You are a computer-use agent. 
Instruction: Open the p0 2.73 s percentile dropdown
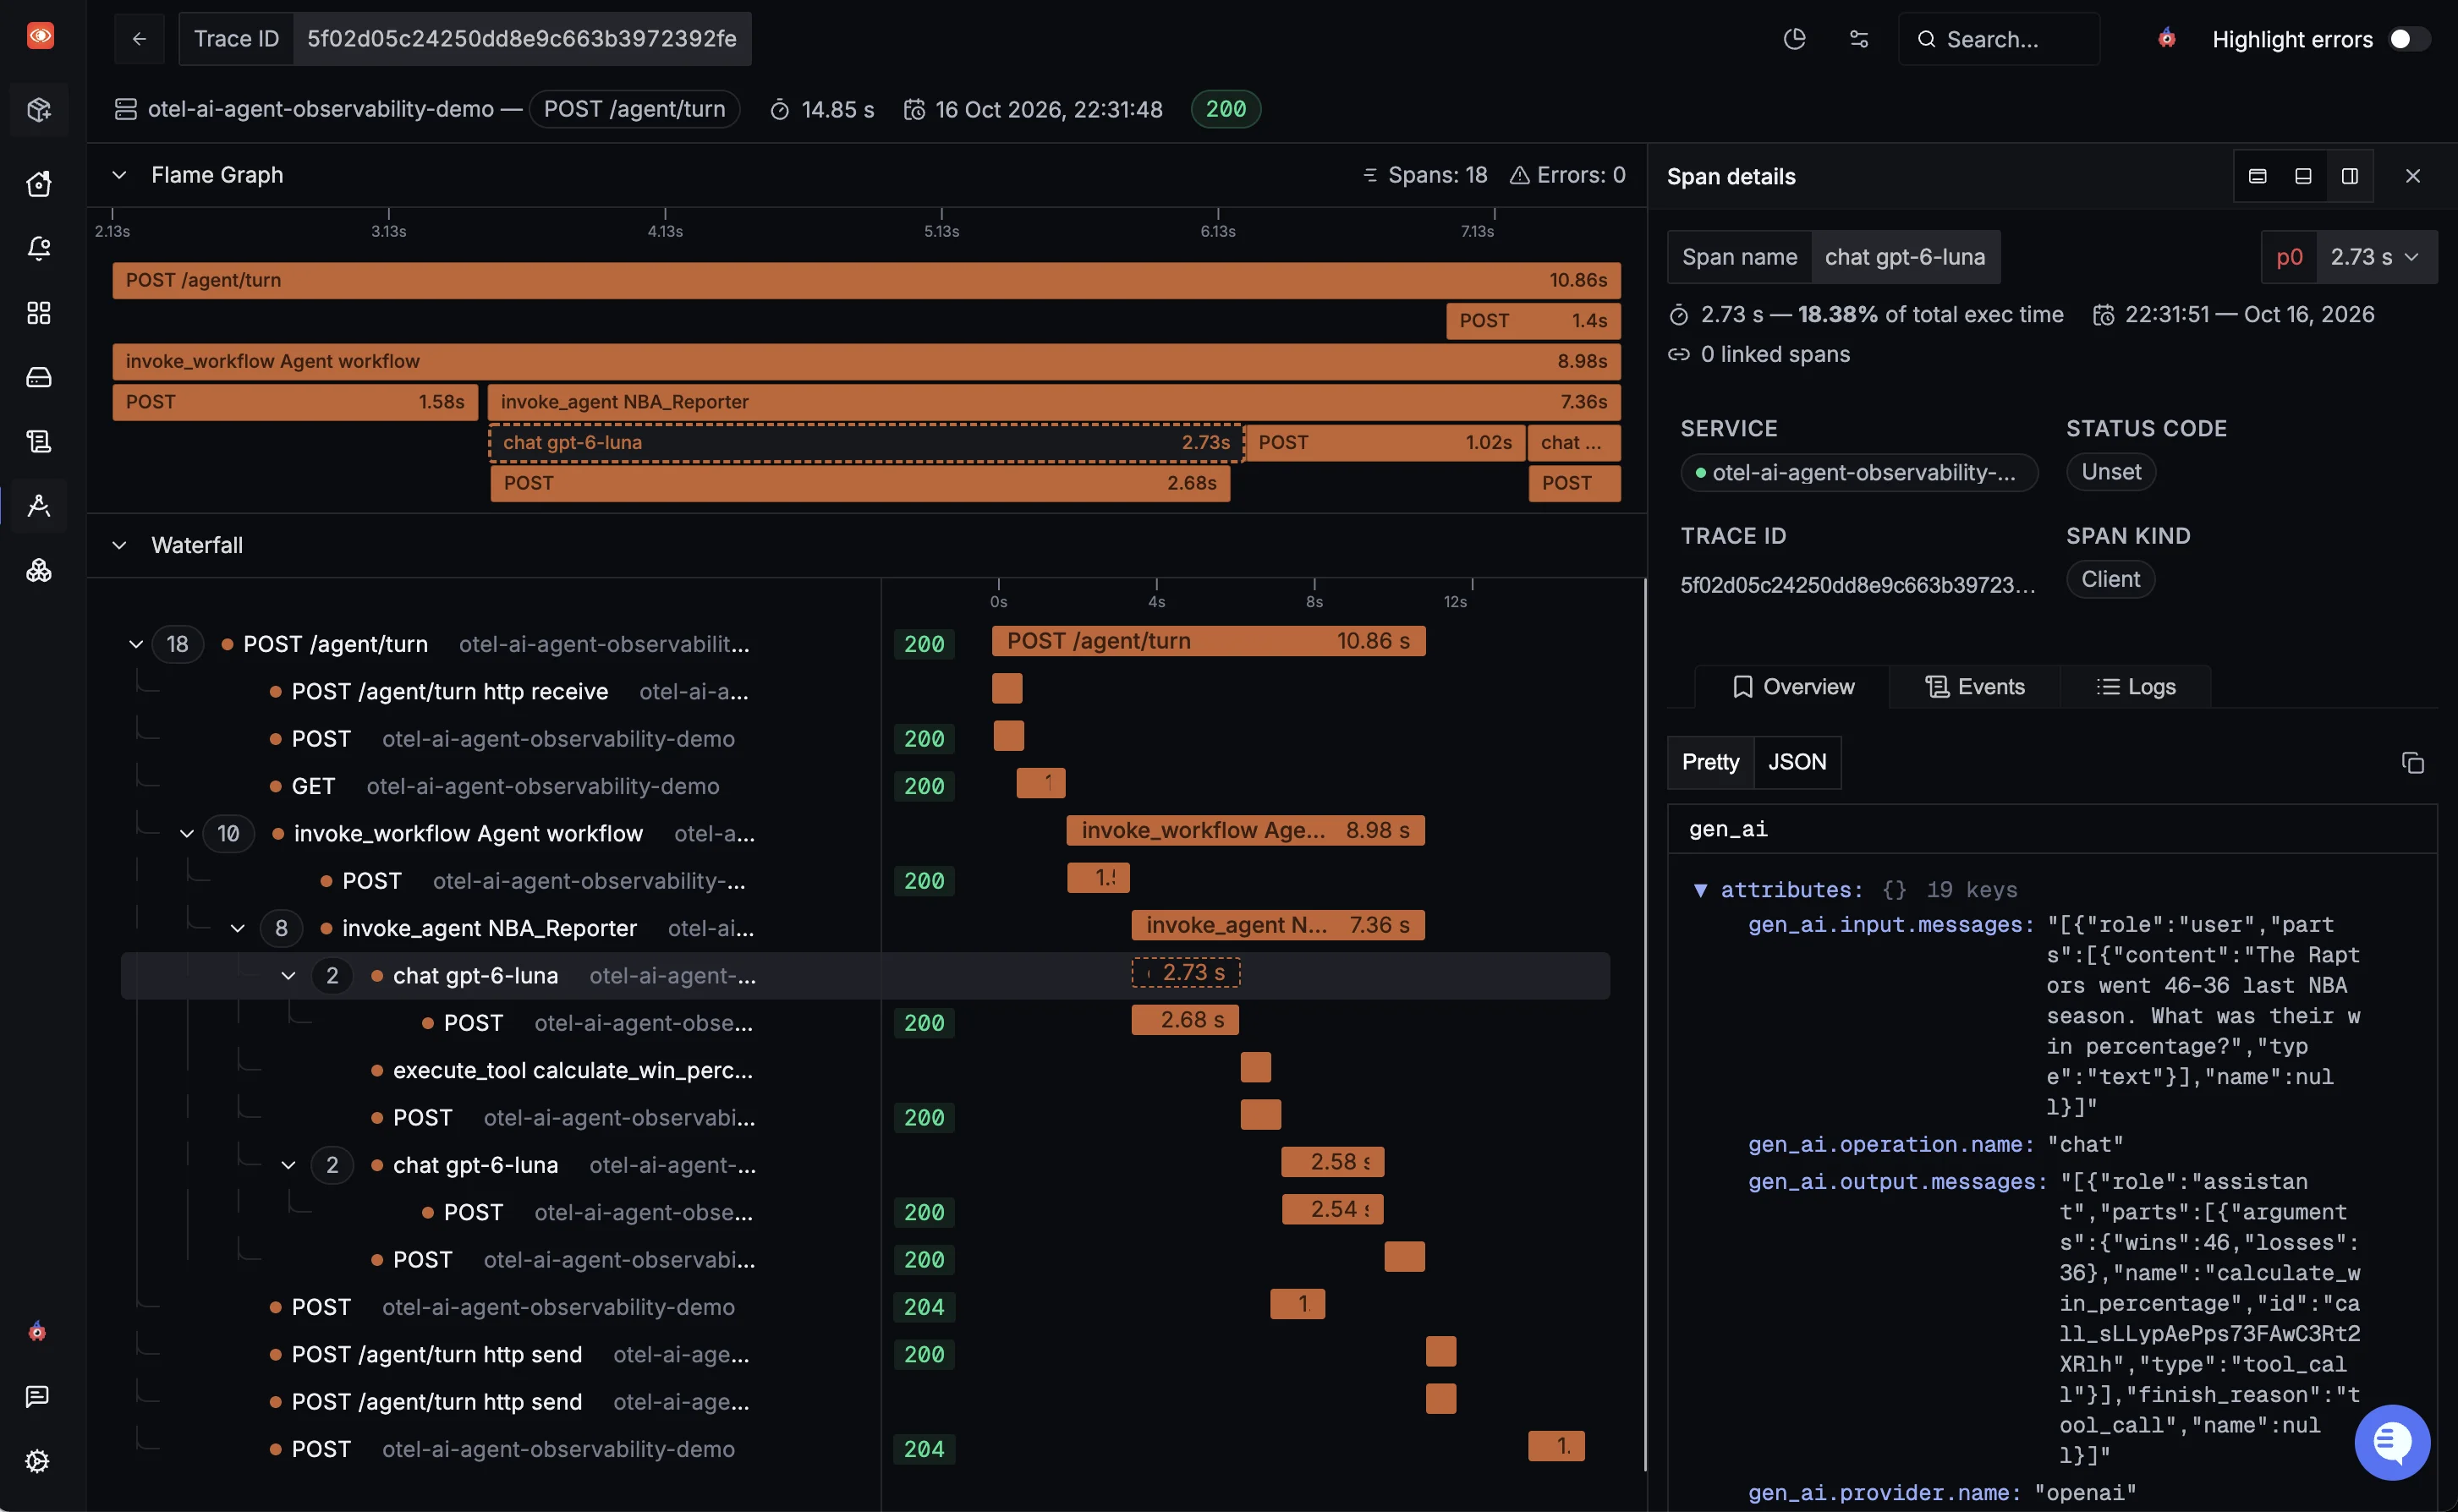click(2349, 257)
